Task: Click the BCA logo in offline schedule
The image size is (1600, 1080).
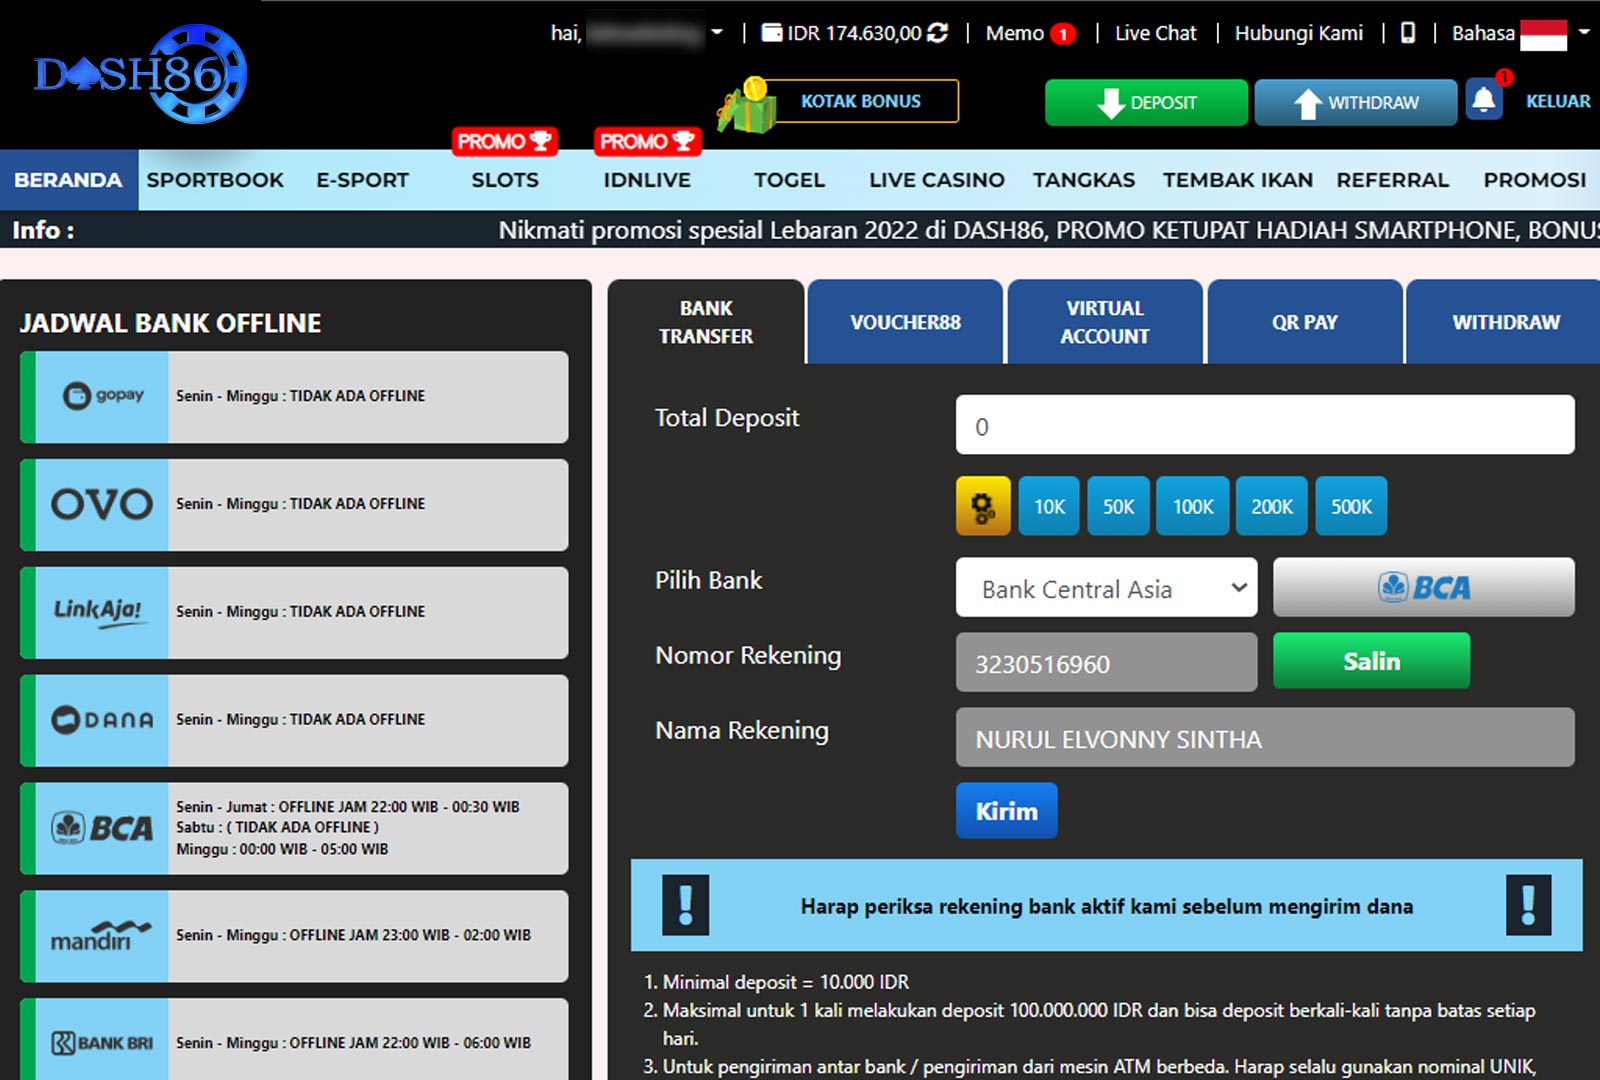Action: [103, 828]
